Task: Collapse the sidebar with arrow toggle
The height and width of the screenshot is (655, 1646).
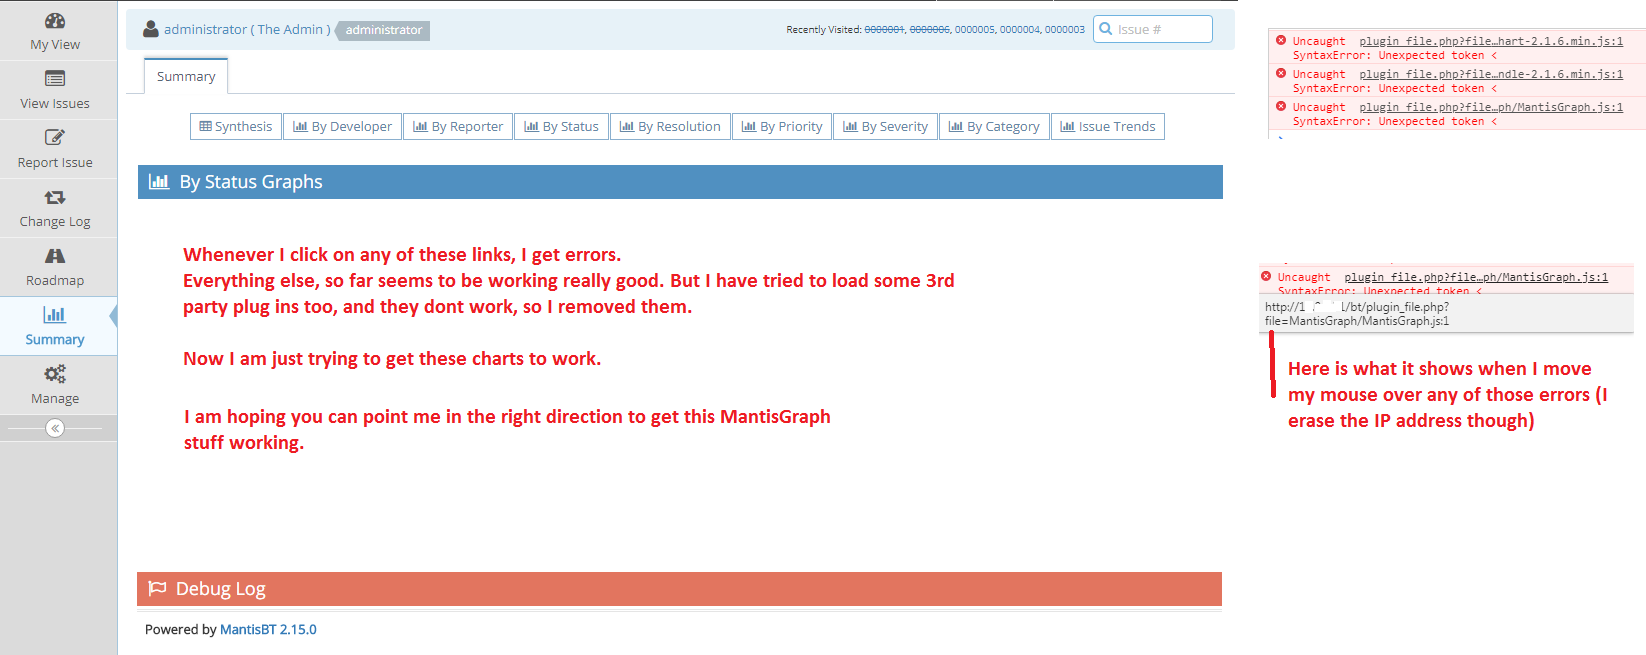Action: (55, 428)
